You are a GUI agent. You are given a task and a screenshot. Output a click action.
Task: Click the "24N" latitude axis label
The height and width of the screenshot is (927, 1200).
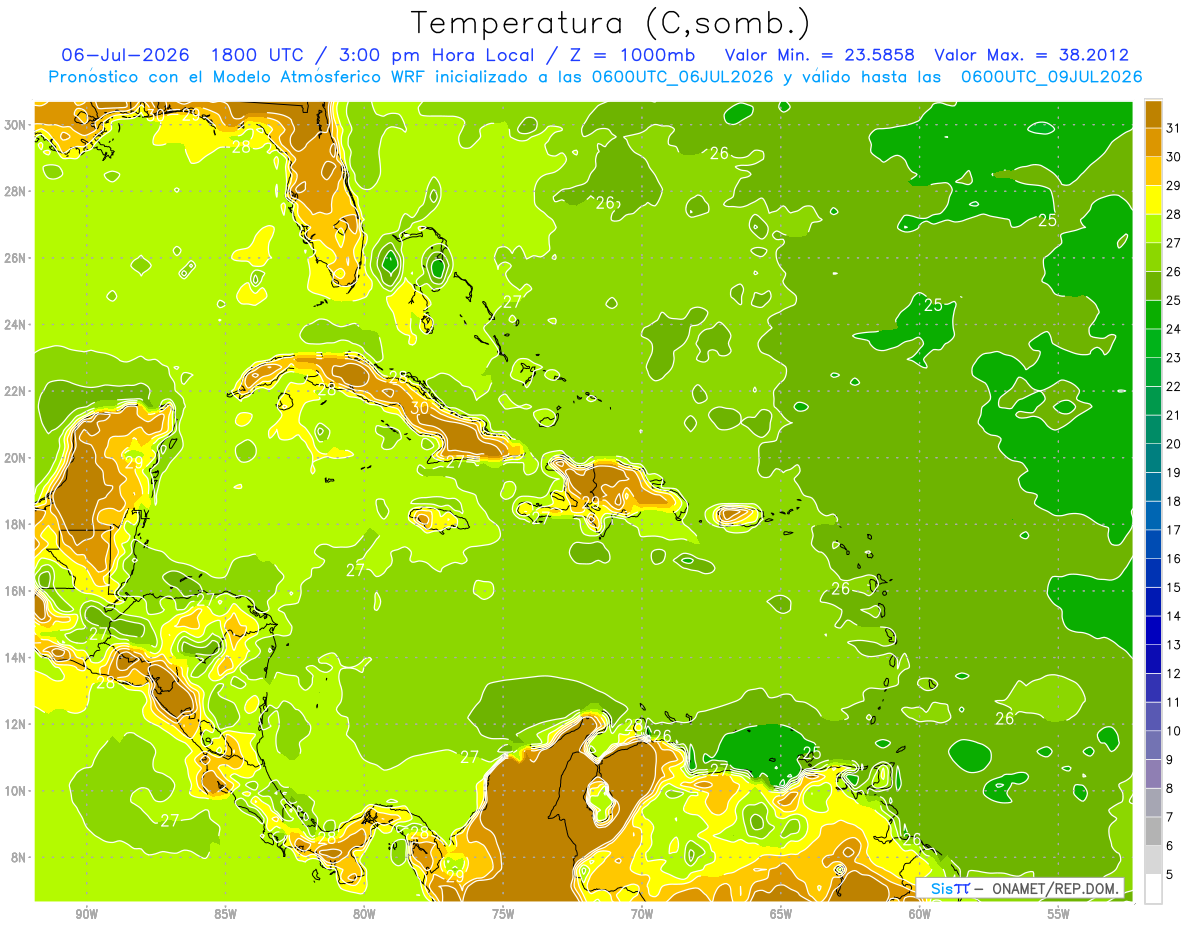pyautogui.click(x=15, y=324)
